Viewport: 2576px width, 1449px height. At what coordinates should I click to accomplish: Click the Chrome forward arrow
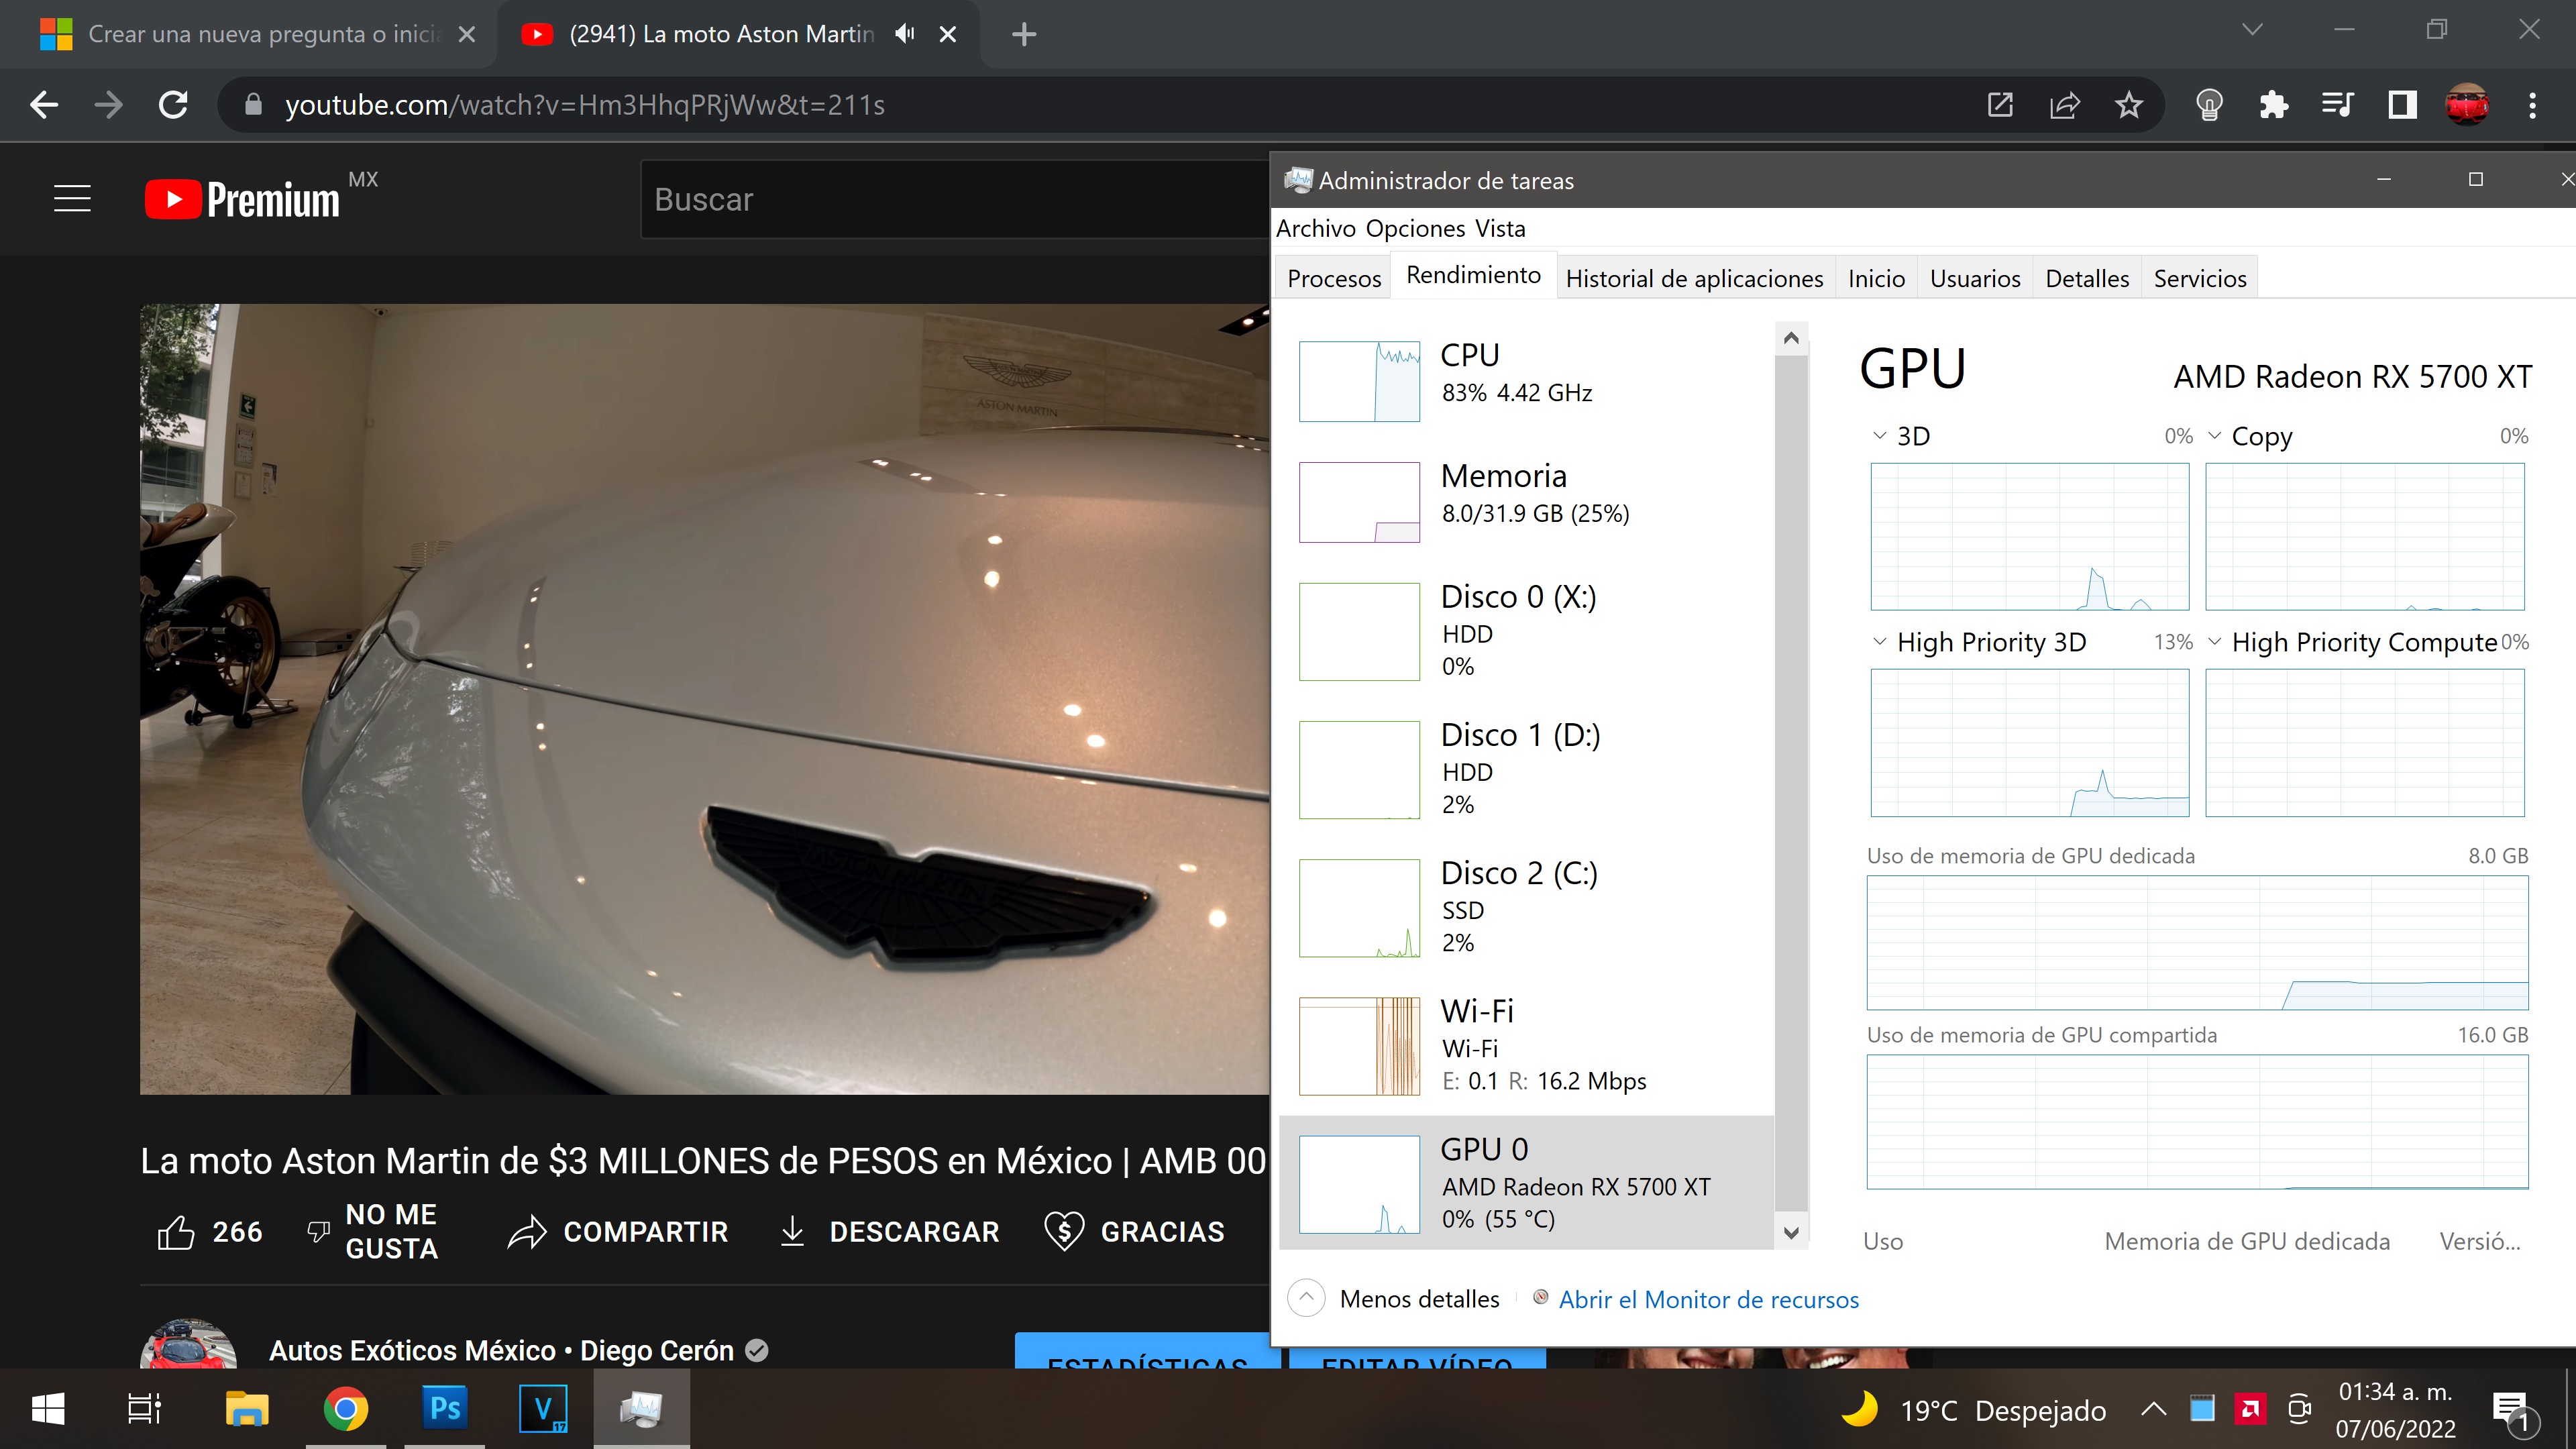pos(108,105)
